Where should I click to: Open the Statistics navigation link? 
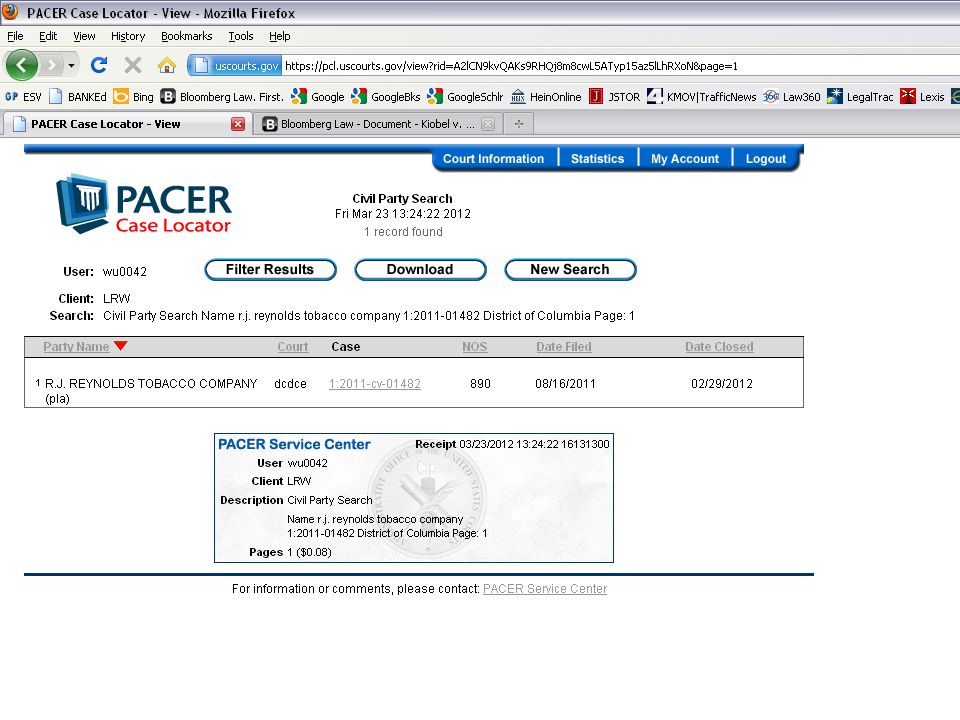(x=597, y=159)
